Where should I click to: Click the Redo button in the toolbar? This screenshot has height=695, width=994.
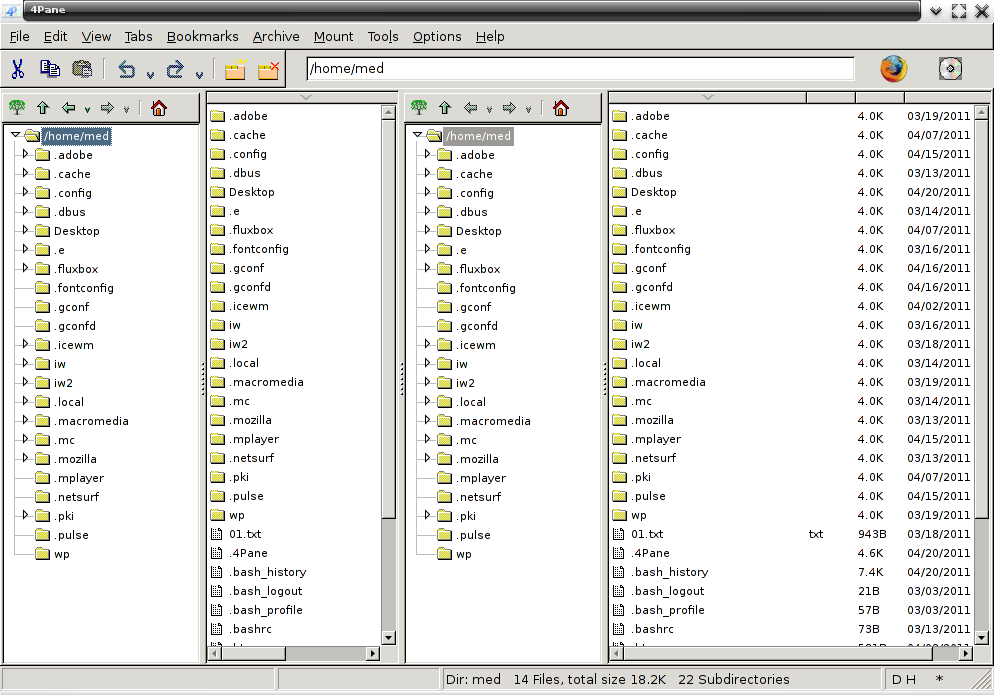pyautogui.click(x=173, y=69)
